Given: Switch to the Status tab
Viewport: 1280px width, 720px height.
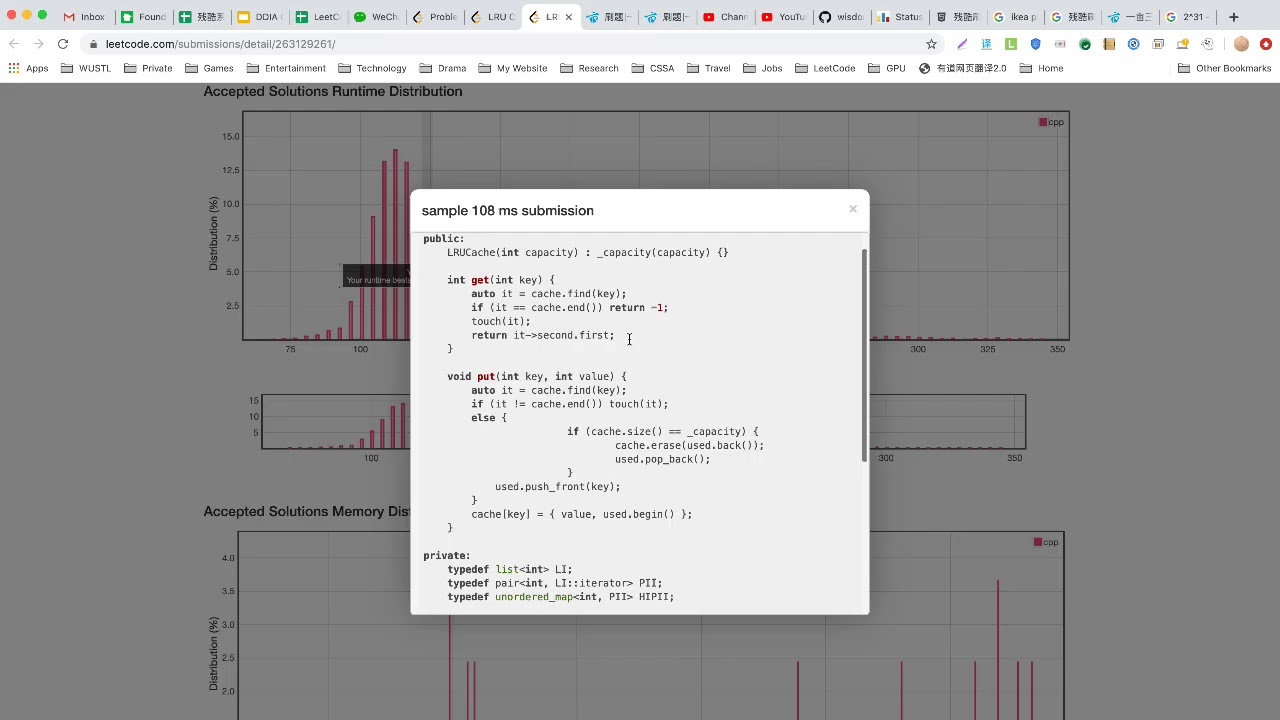Looking at the screenshot, I should coord(898,17).
